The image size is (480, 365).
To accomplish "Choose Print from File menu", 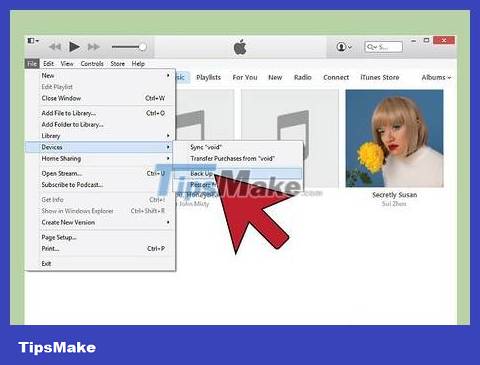I will tap(100, 249).
